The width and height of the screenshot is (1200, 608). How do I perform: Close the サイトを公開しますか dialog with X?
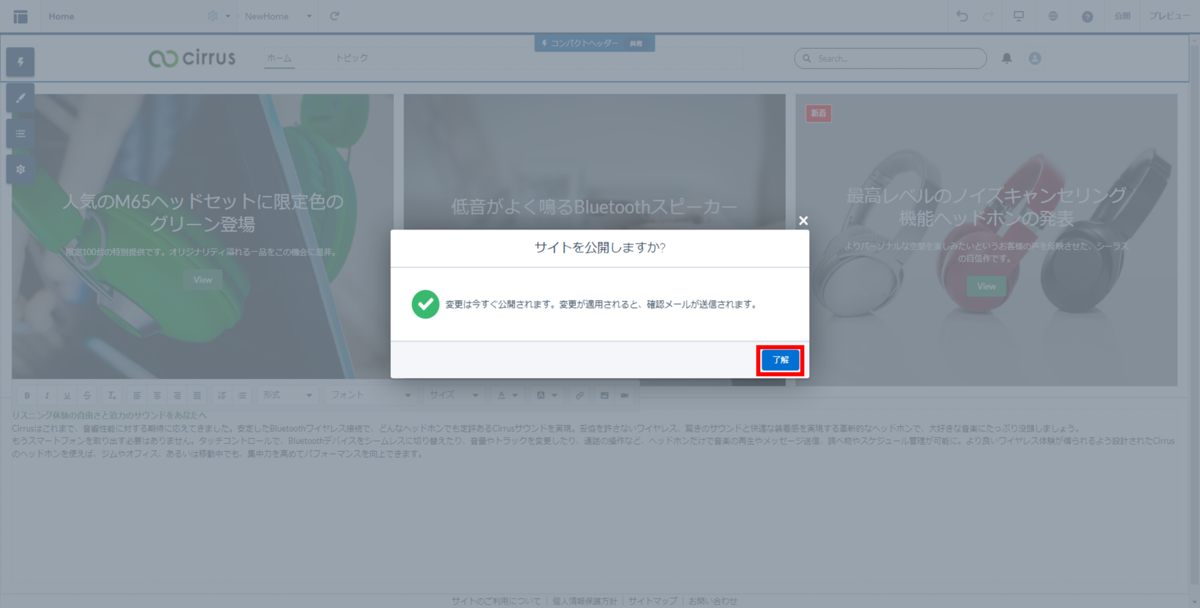pos(803,221)
